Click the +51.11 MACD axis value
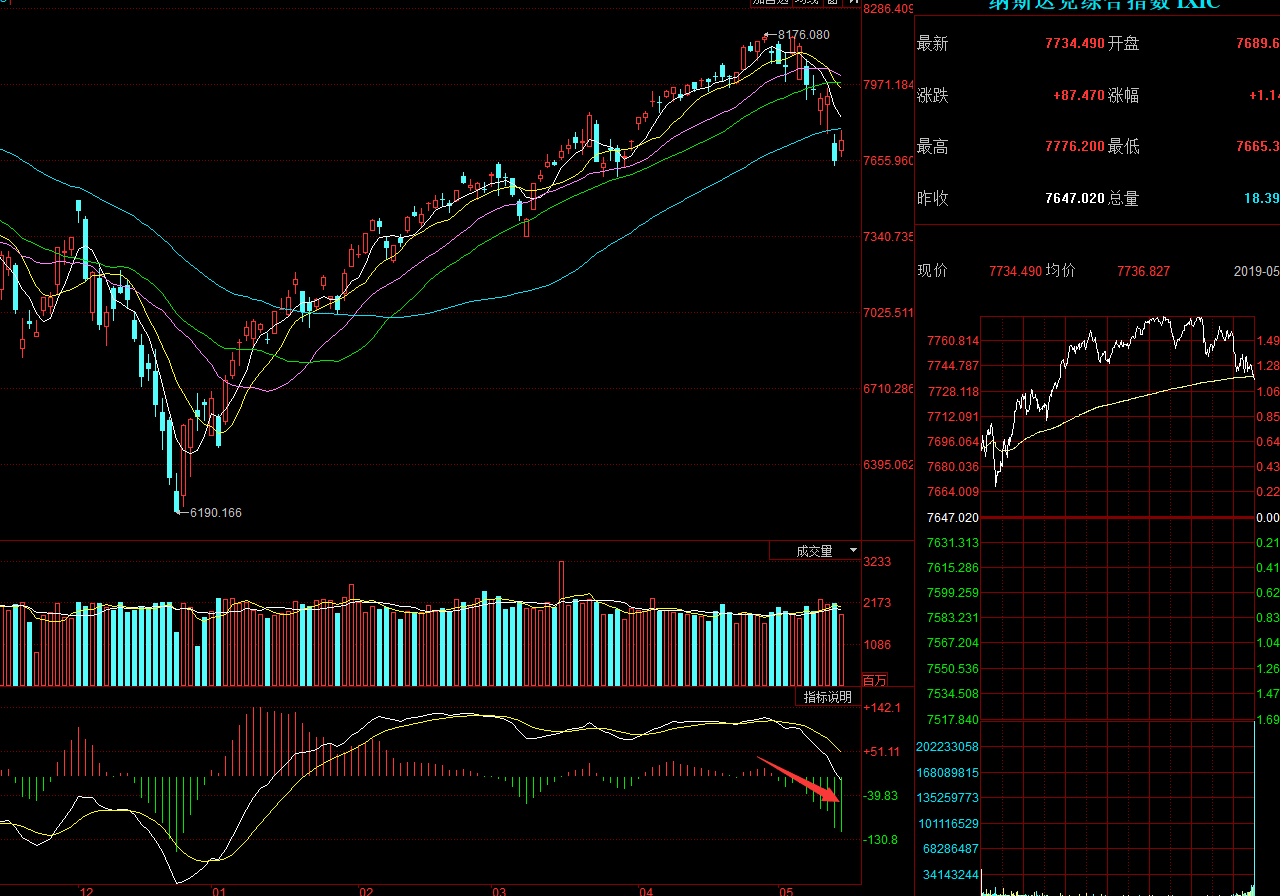 click(882, 752)
